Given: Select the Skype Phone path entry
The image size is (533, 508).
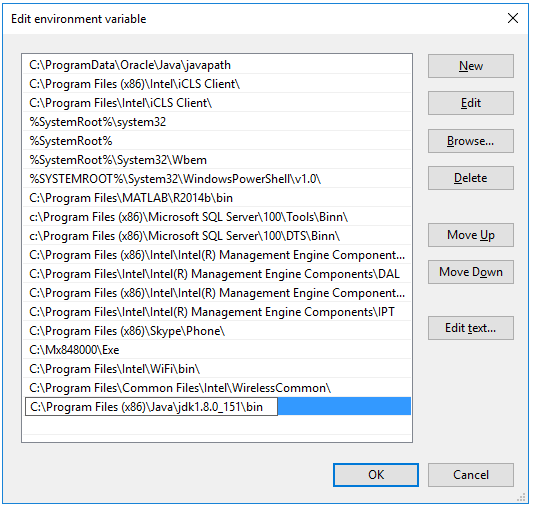Looking at the screenshot, I should 217,331.
